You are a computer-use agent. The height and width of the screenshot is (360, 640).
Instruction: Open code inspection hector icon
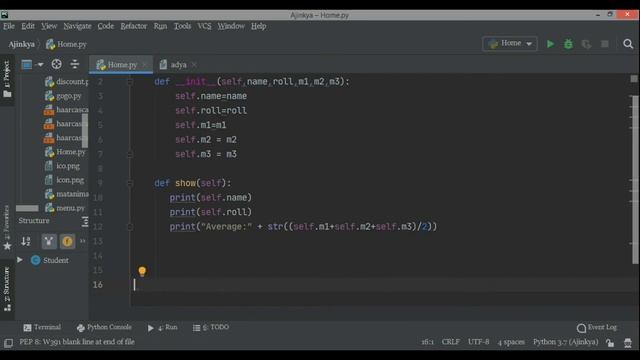pyautogui.click(x=628, y=342)
